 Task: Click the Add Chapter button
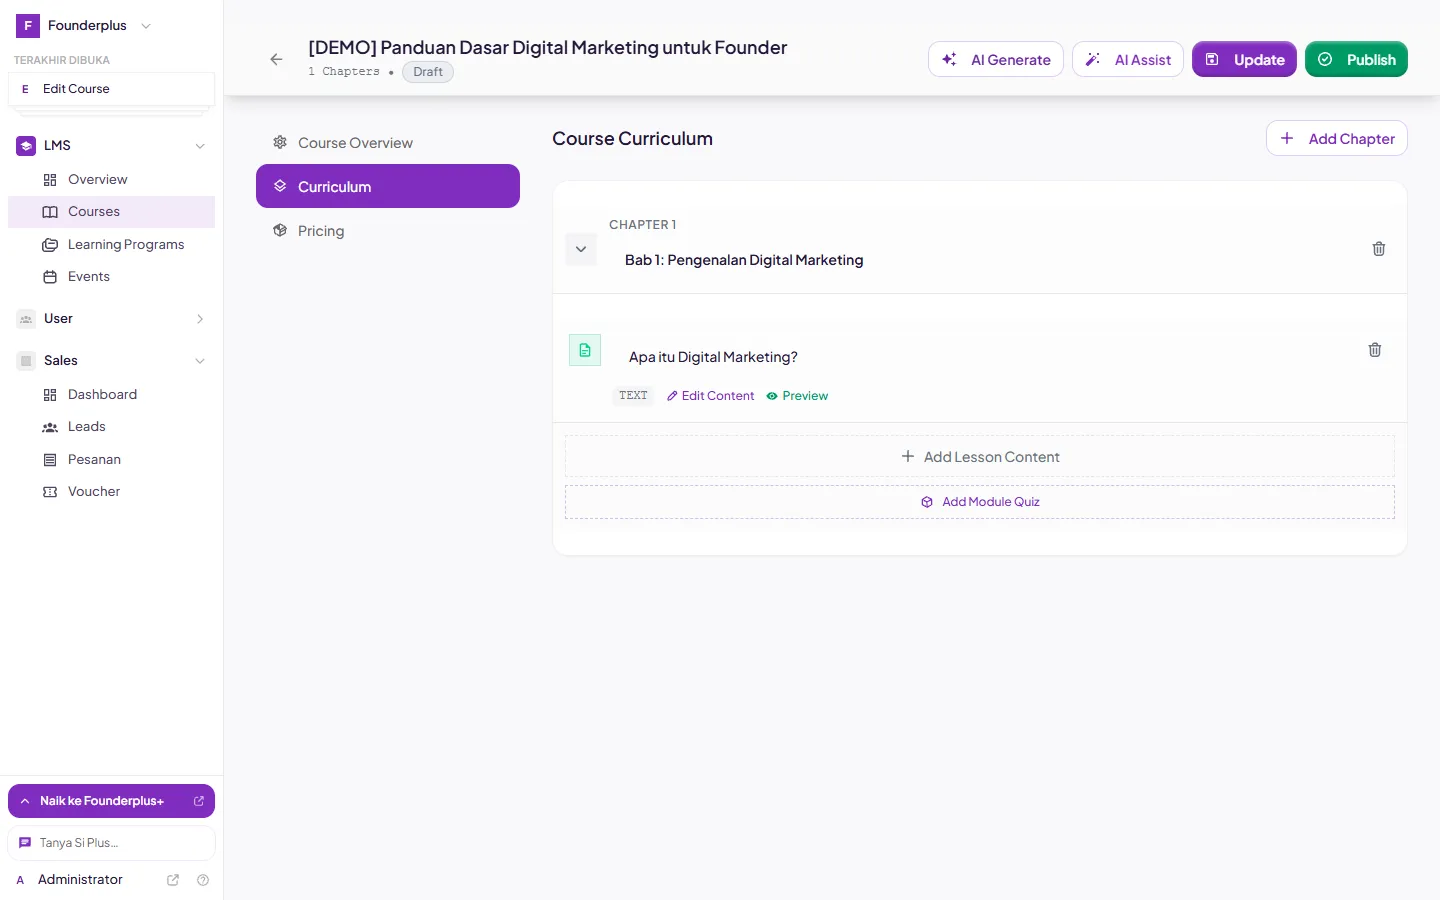coord(1337,139)
